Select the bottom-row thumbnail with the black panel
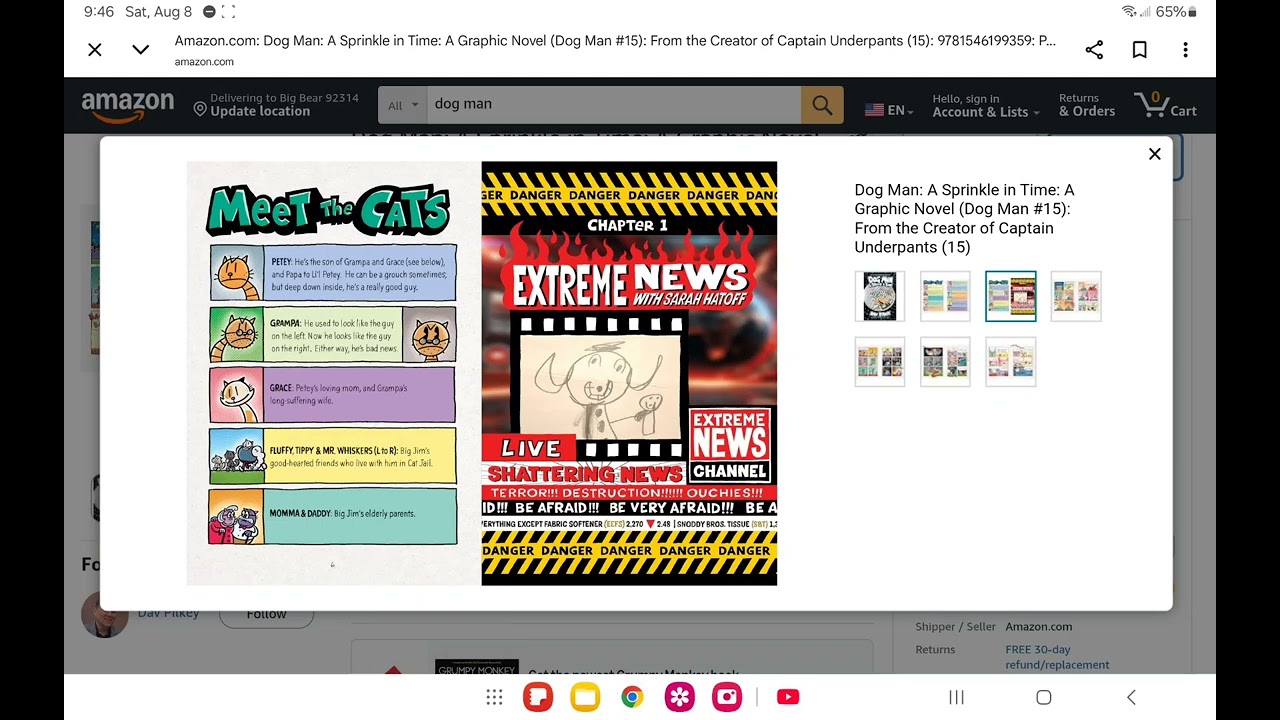Image resolution: width=1280 pixels, height=720 pixels. click(945, 361)
